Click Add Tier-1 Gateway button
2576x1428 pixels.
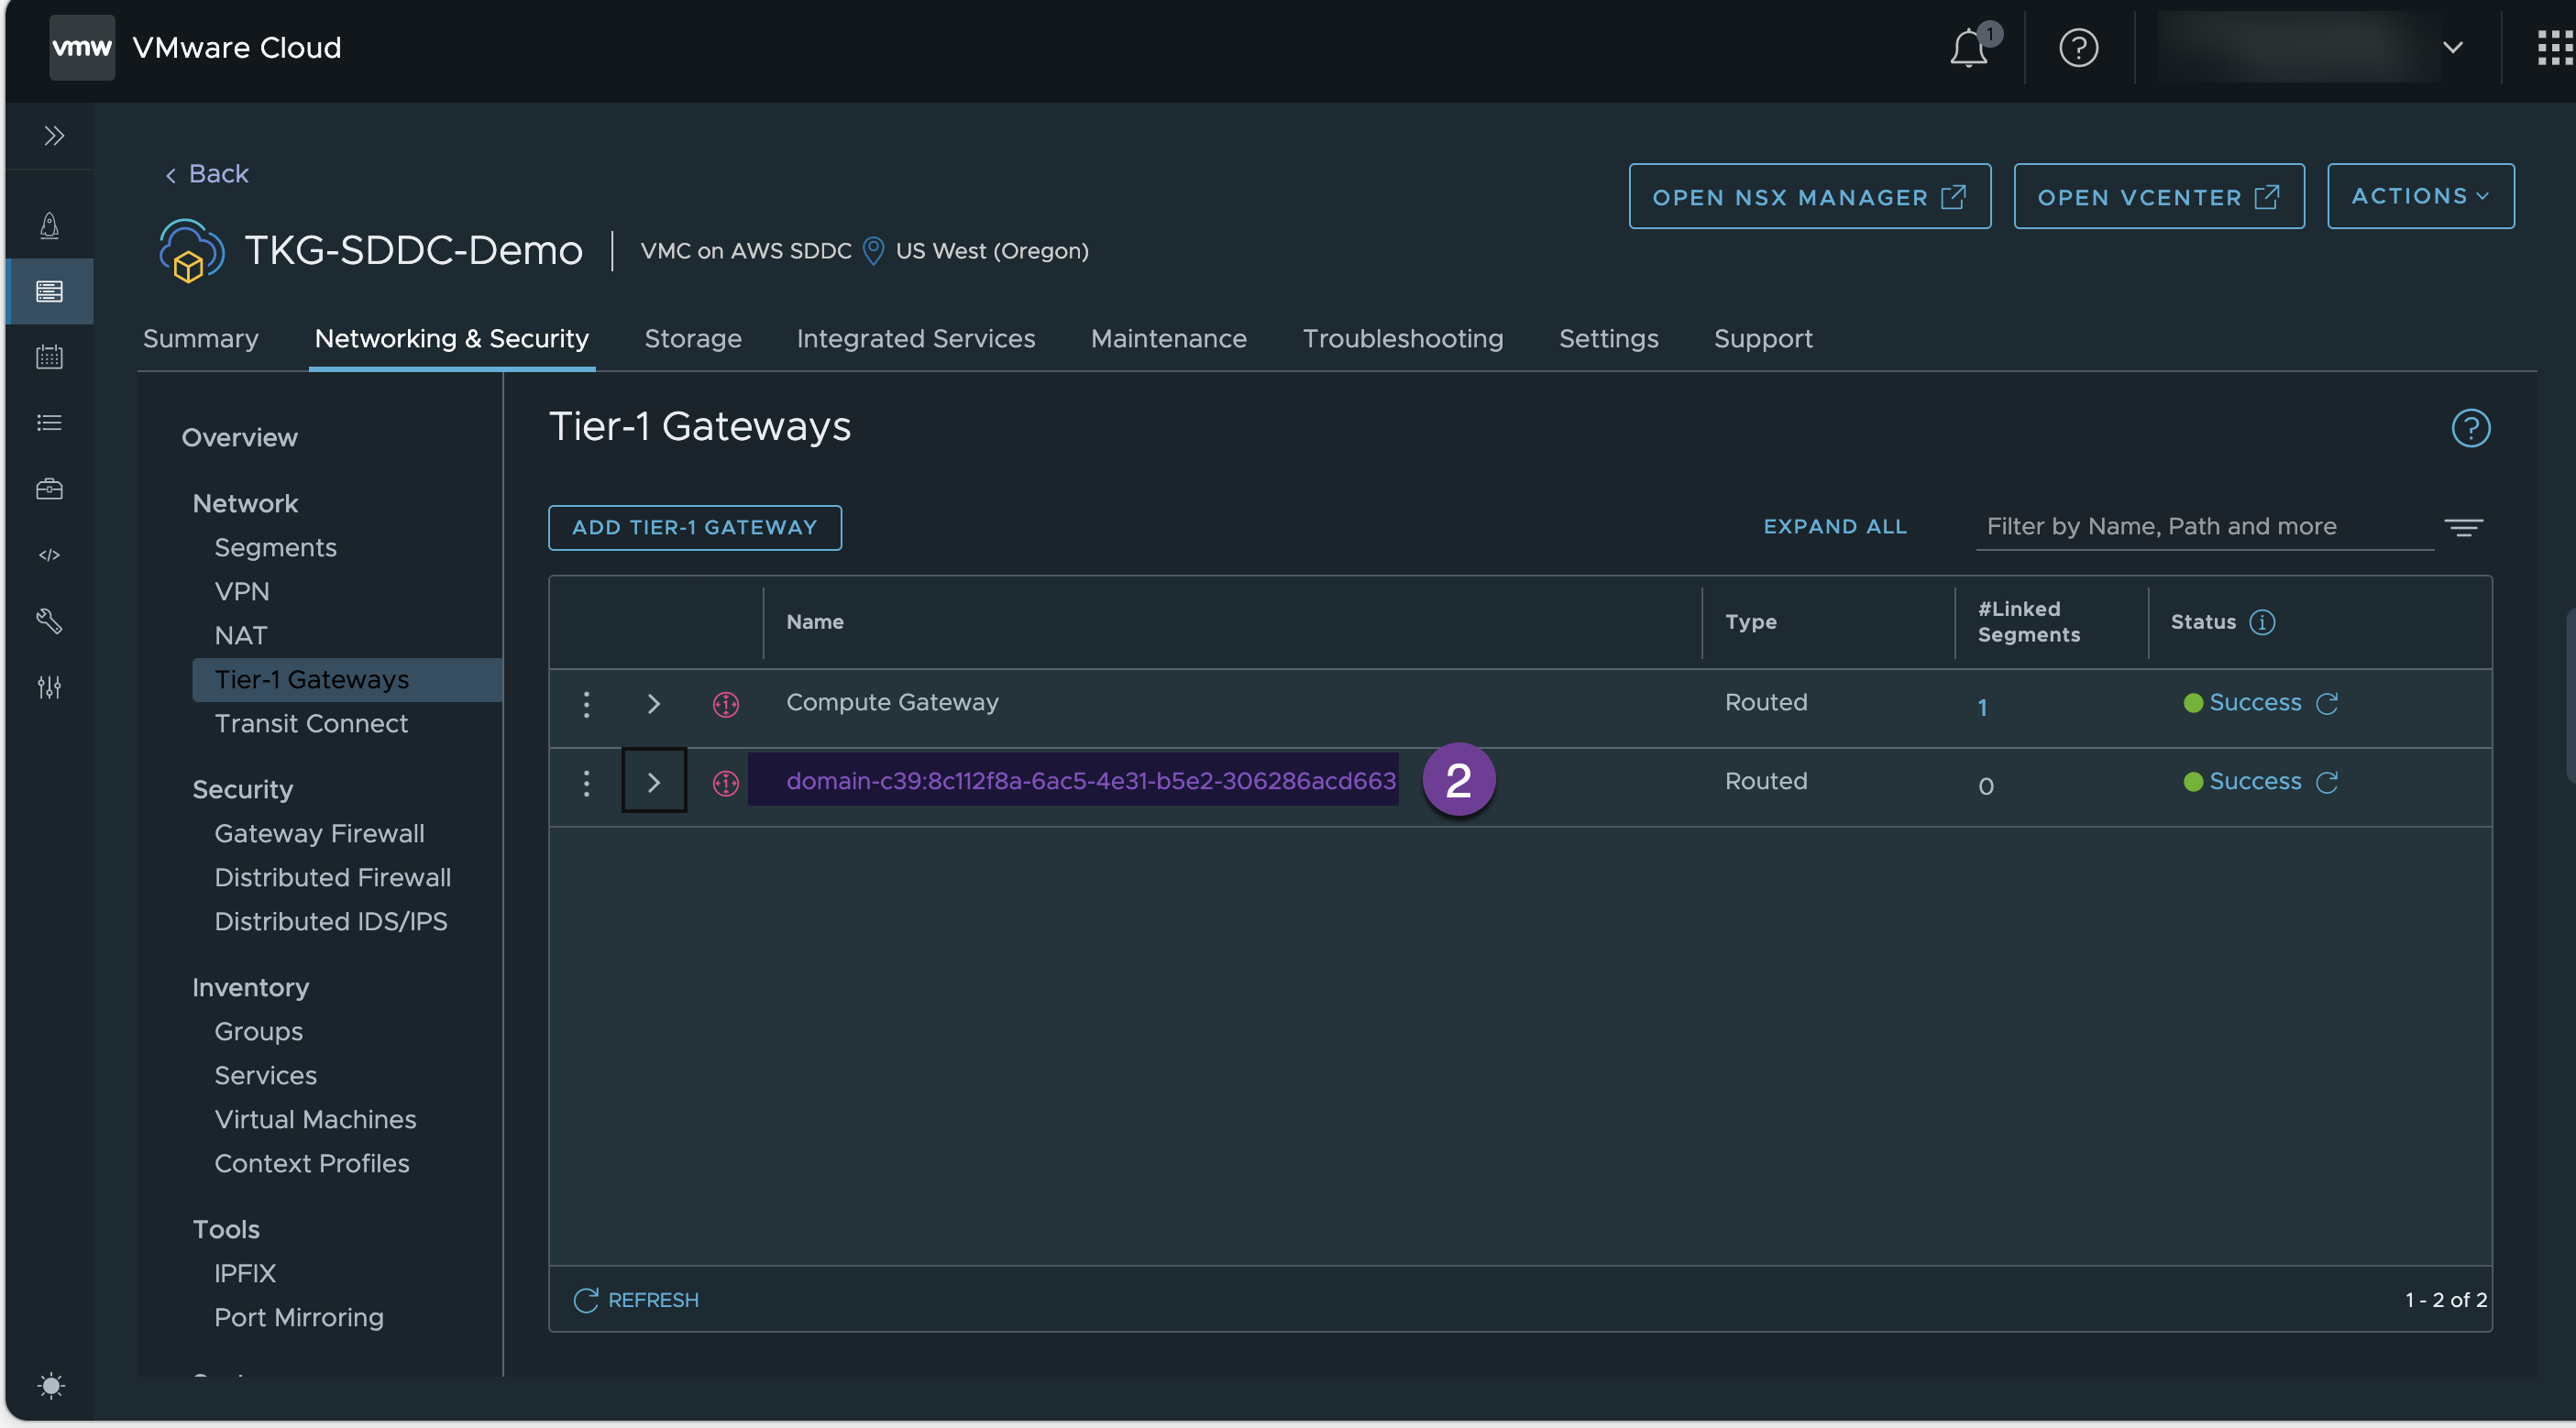[x=694, y=527]
